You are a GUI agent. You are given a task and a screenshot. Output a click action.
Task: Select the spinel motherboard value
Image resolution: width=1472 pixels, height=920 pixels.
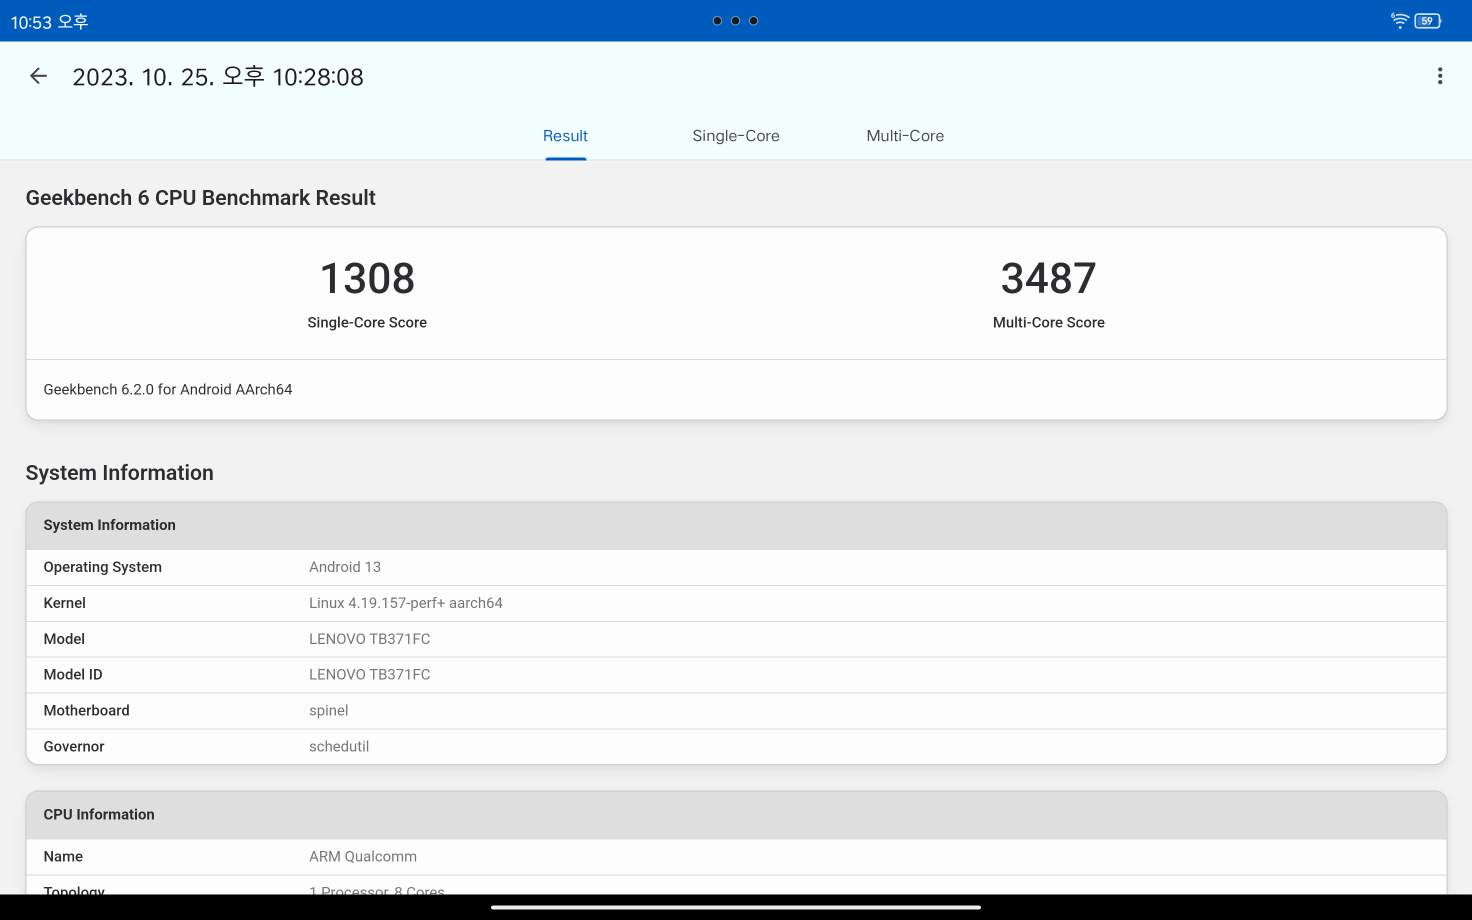pos(329,711)
